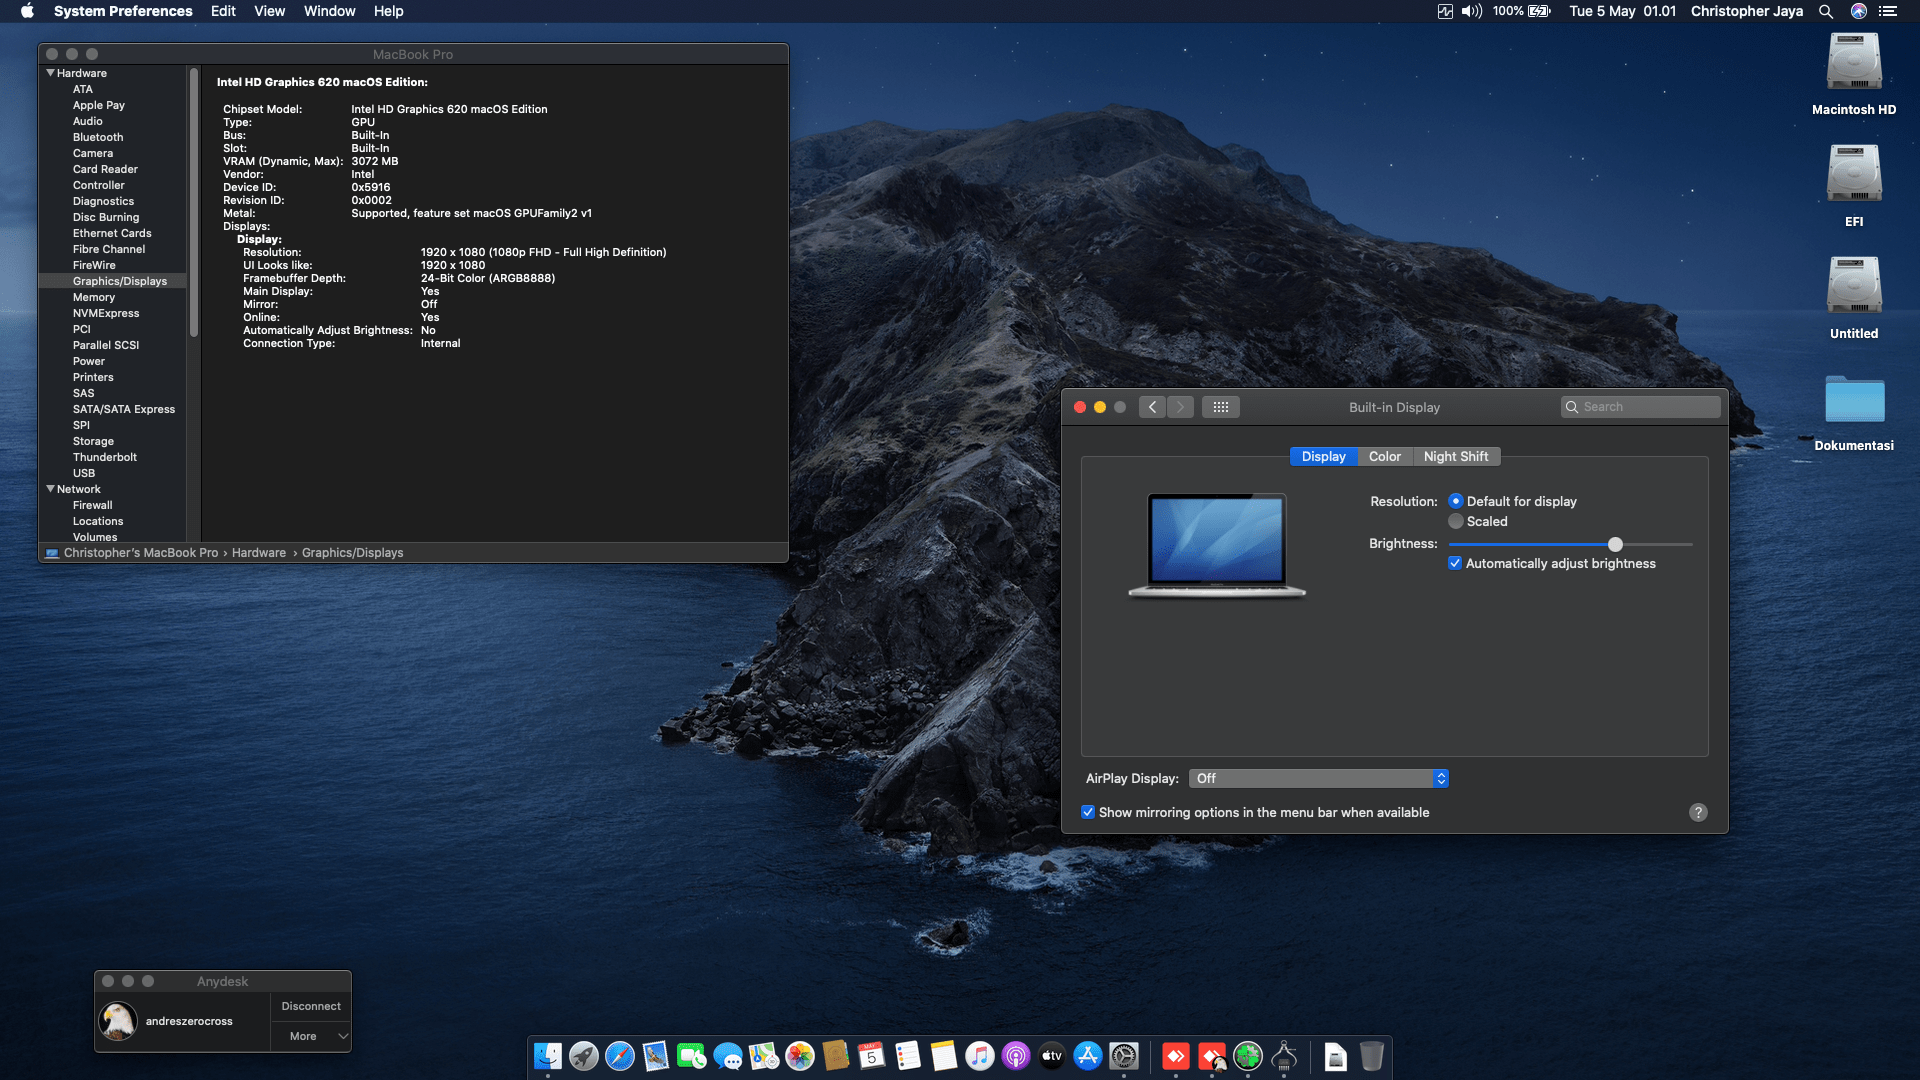Image resolution: width=1920 pixels, height=1080 pixels.
Task: Open Podcasts from the Dock
Action: point(1016,1056)
